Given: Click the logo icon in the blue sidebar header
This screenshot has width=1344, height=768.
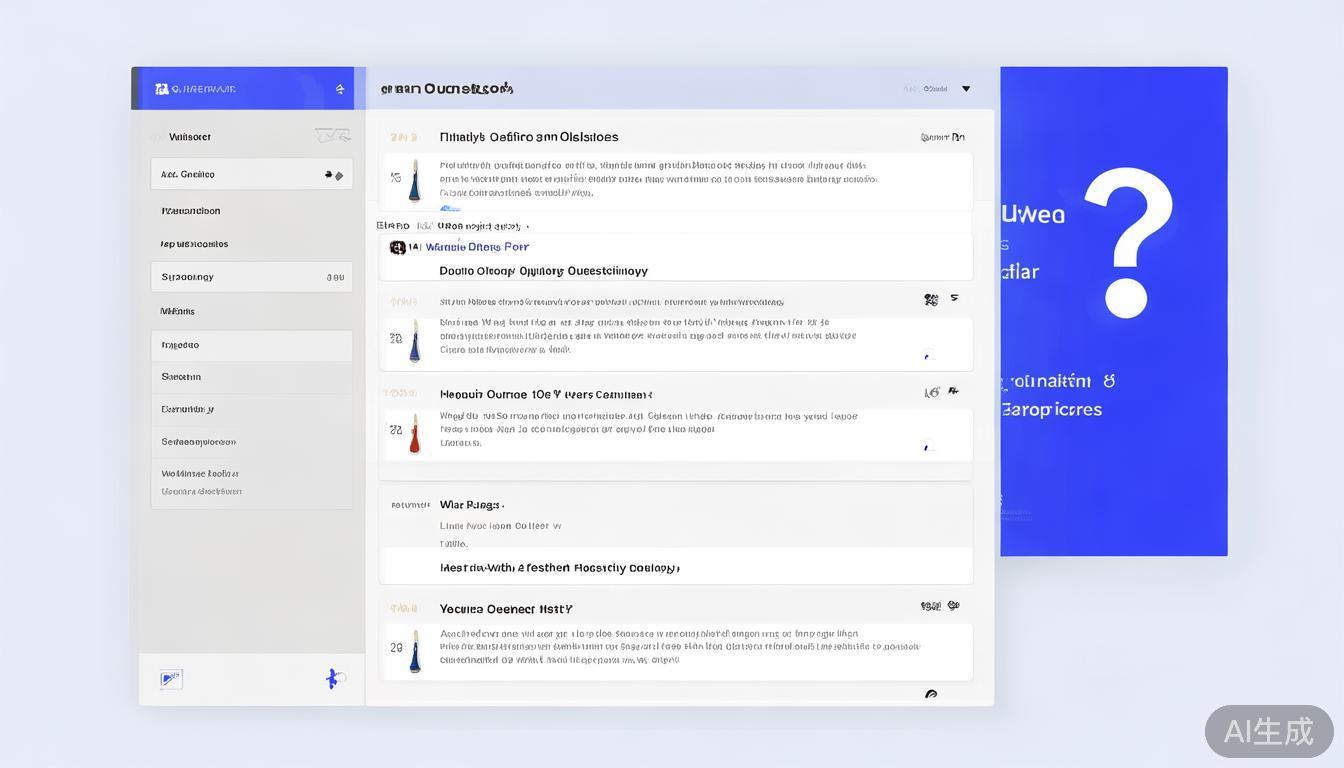Looking at the screenshot, I should click(162, 89).
